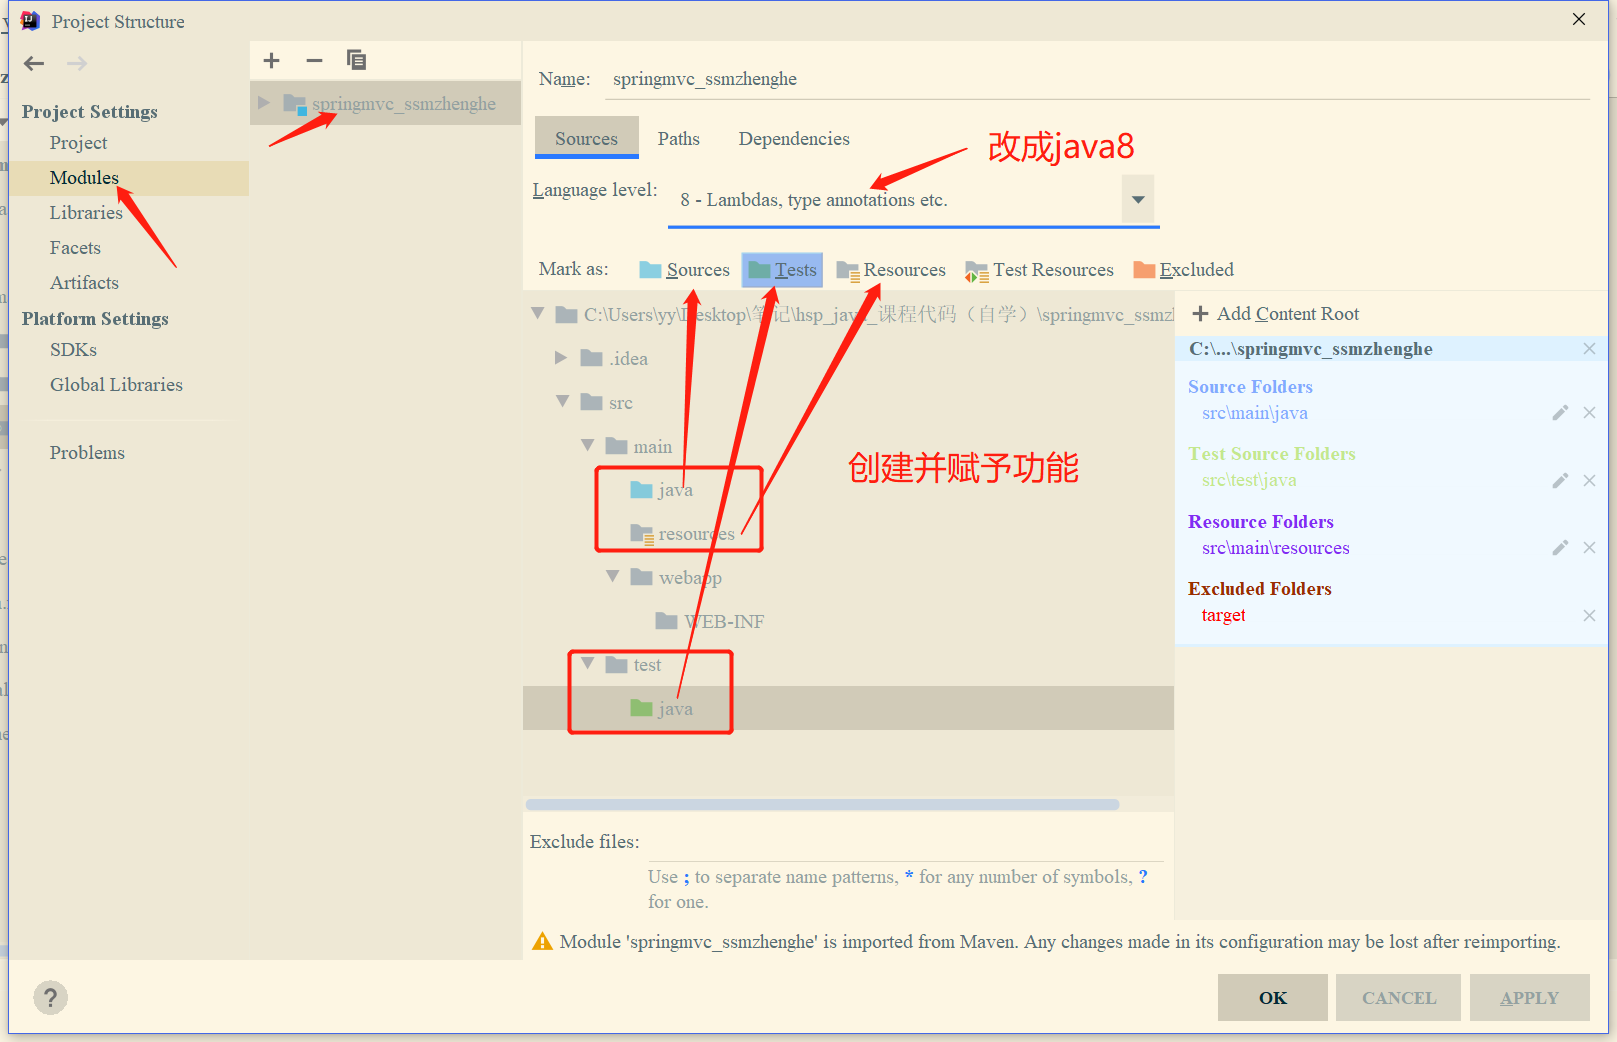Screen dimensions: 1617x1042
Task: Open the Problems section
Action: pos(87,453)
